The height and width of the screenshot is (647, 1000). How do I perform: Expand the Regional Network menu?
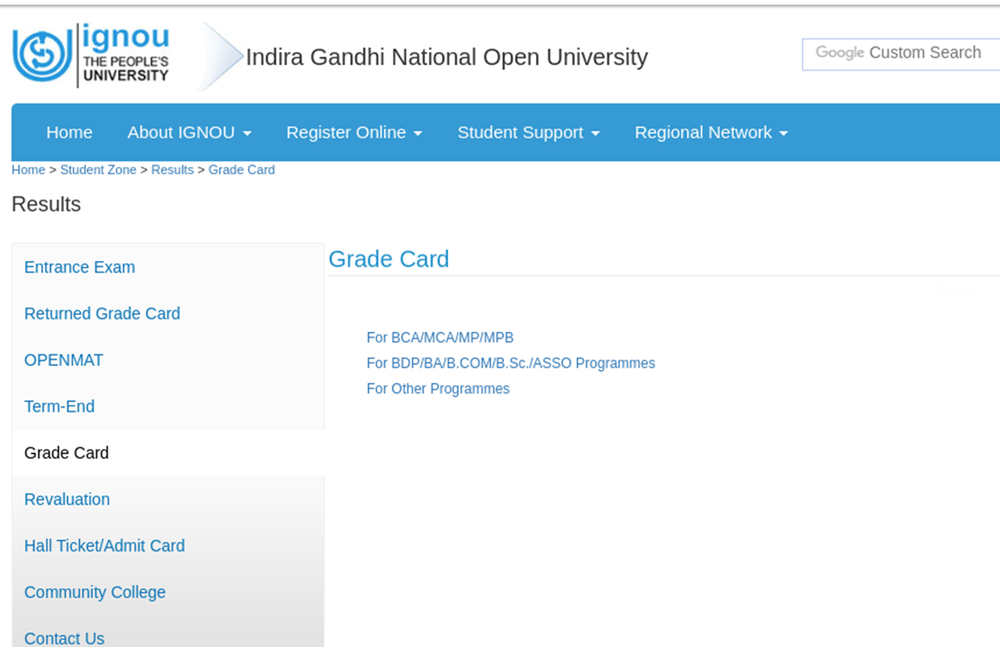pos(711,132)
